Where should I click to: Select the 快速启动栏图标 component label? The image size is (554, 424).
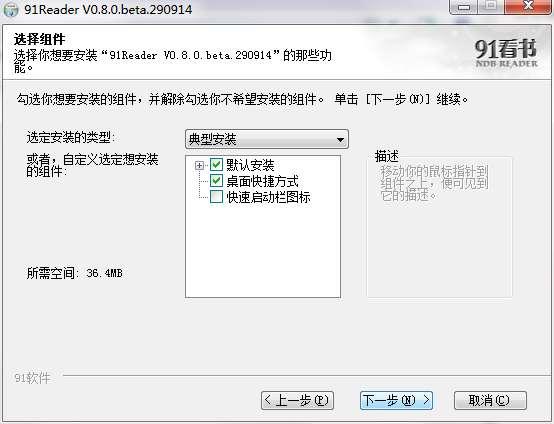pyautogui.click(x=269, y=197)
